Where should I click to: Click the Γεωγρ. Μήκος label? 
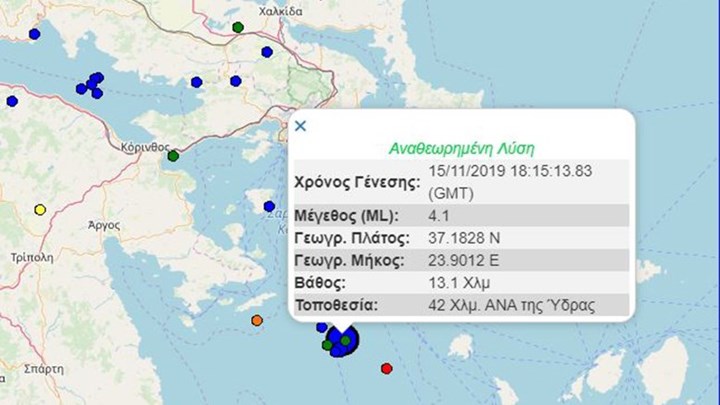[x=349, y=260]
